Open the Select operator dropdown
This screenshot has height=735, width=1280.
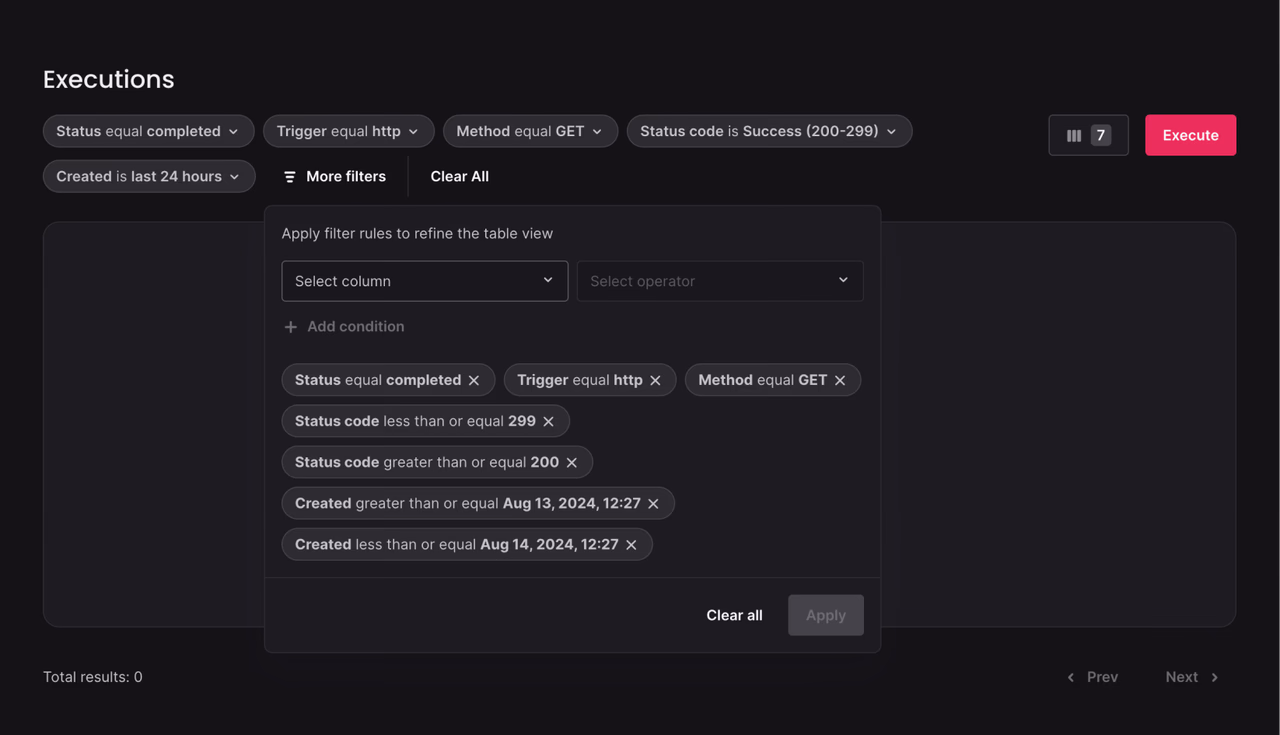(x=720, y=281)
